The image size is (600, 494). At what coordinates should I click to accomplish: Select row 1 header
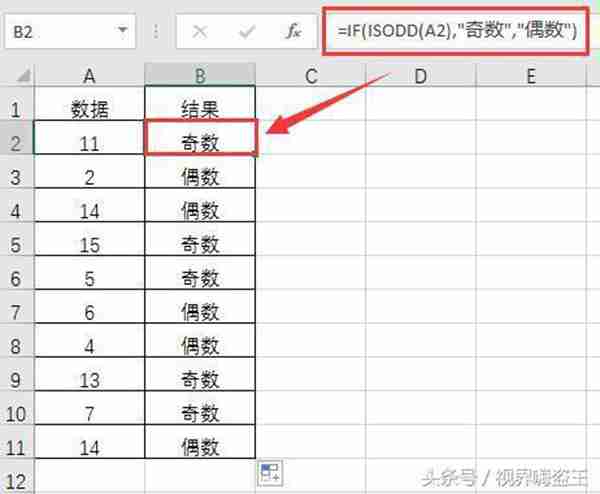tap(16, 104)
